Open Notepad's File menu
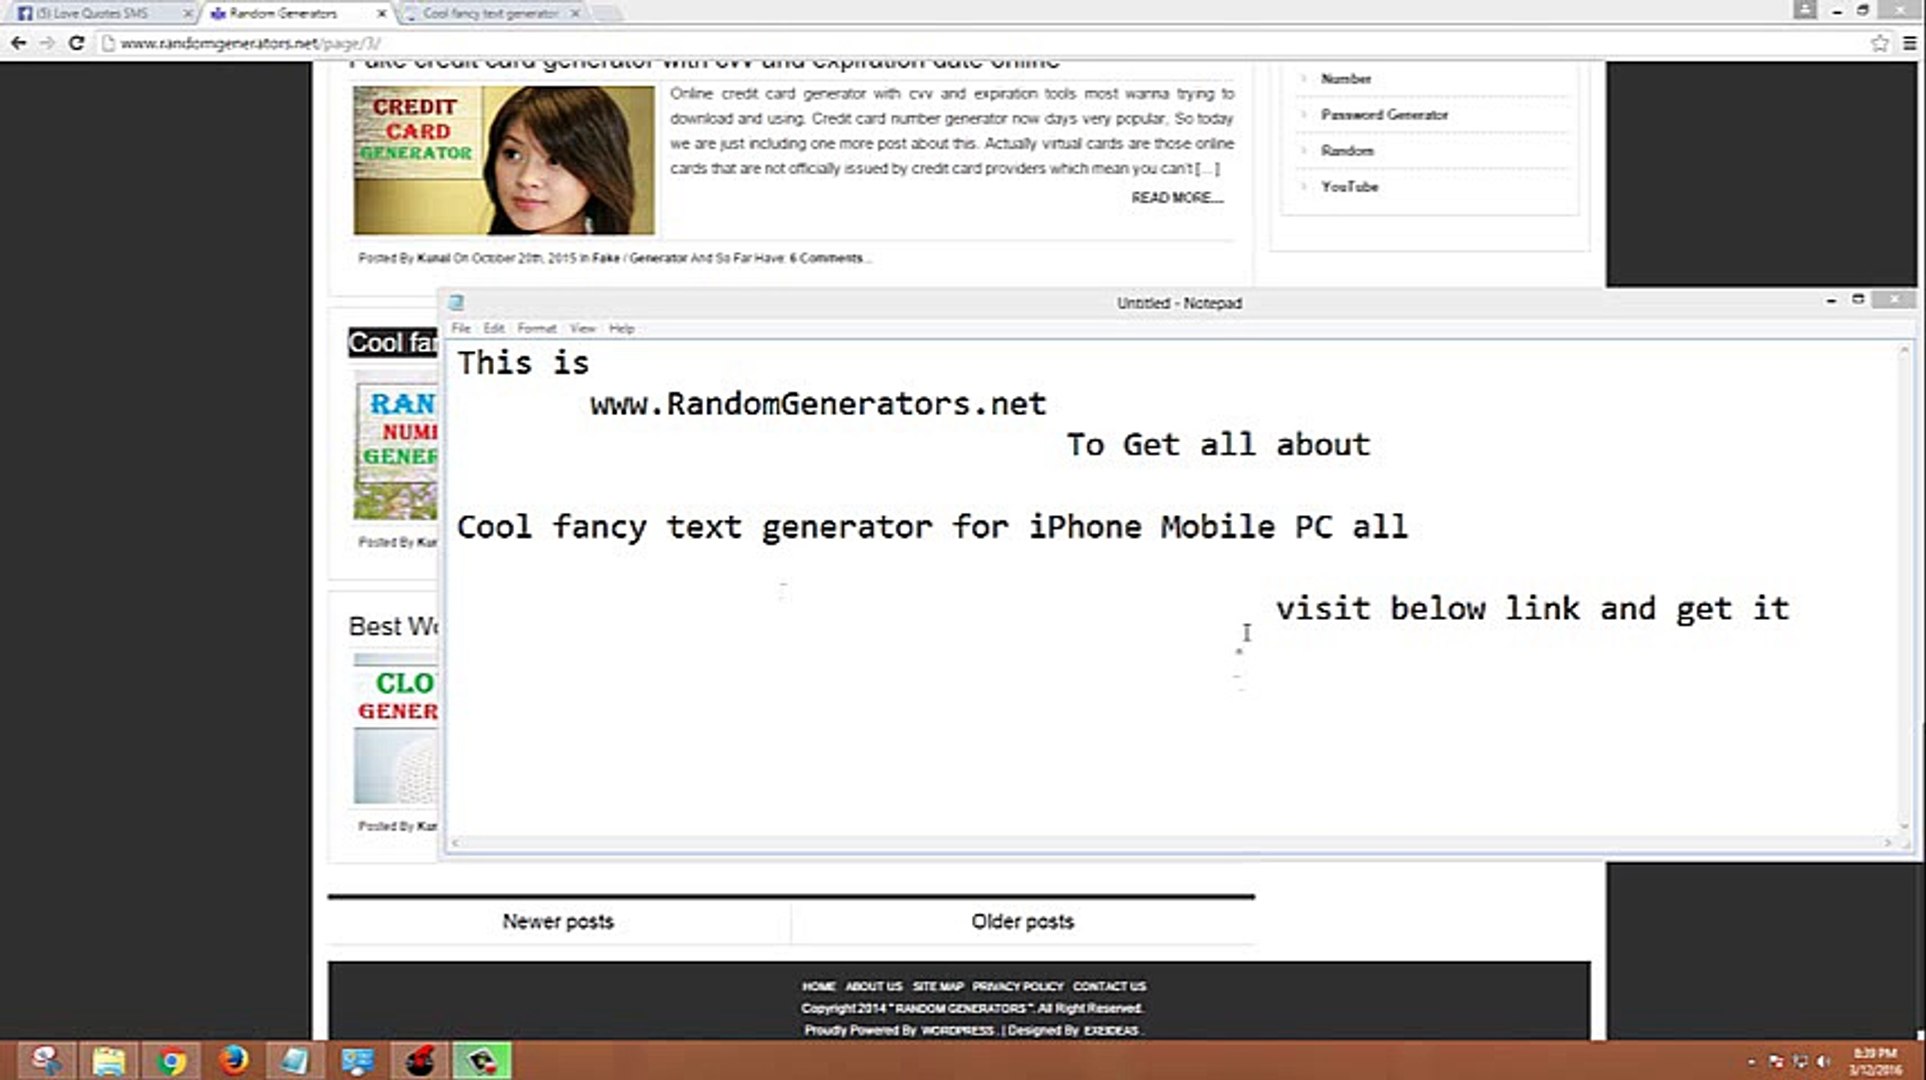The image size is (1926, 1080). point(461,328)
